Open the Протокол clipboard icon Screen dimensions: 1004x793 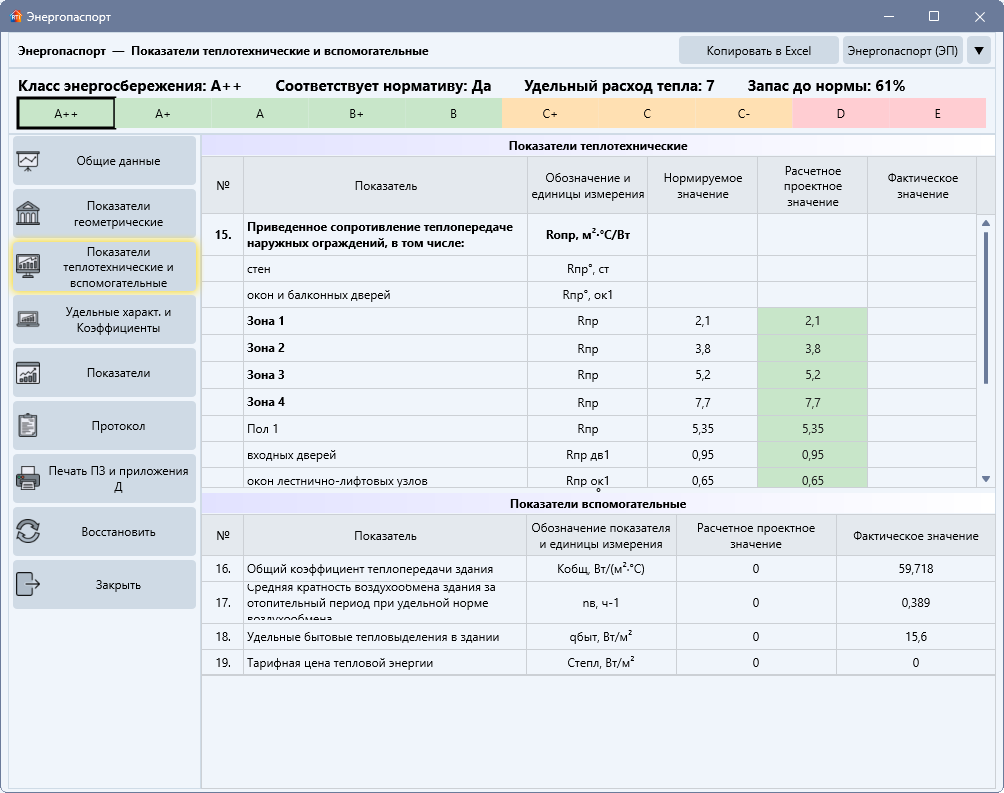tap(28, 425)
